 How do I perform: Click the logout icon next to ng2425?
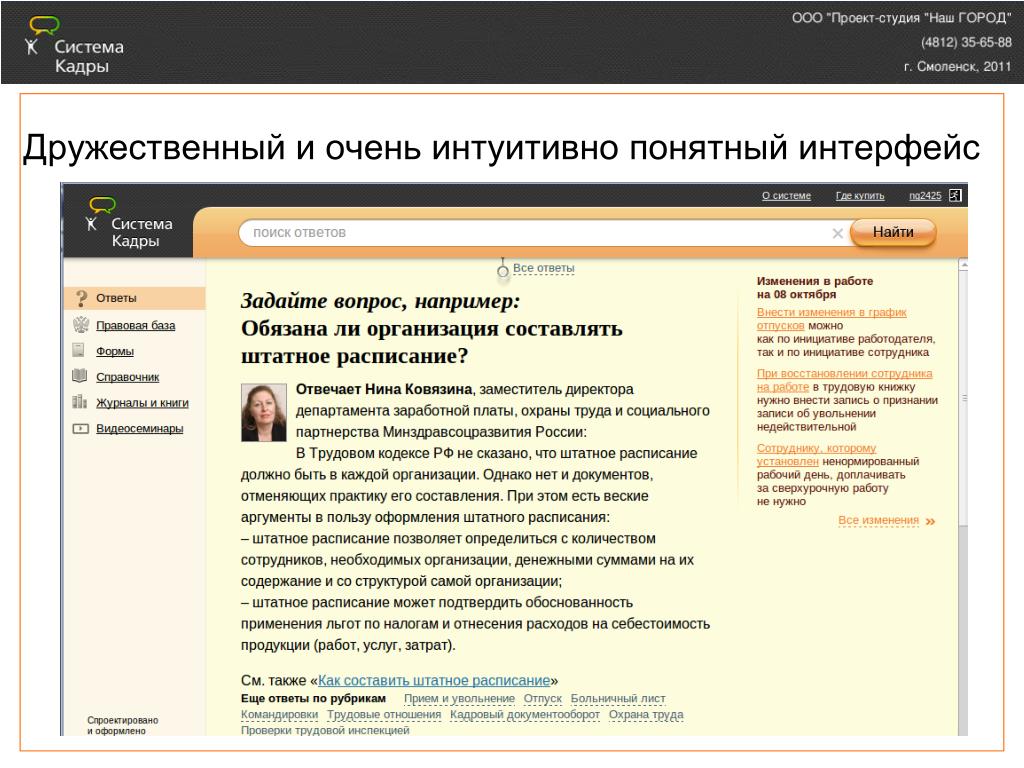click(x=955, y=195)
